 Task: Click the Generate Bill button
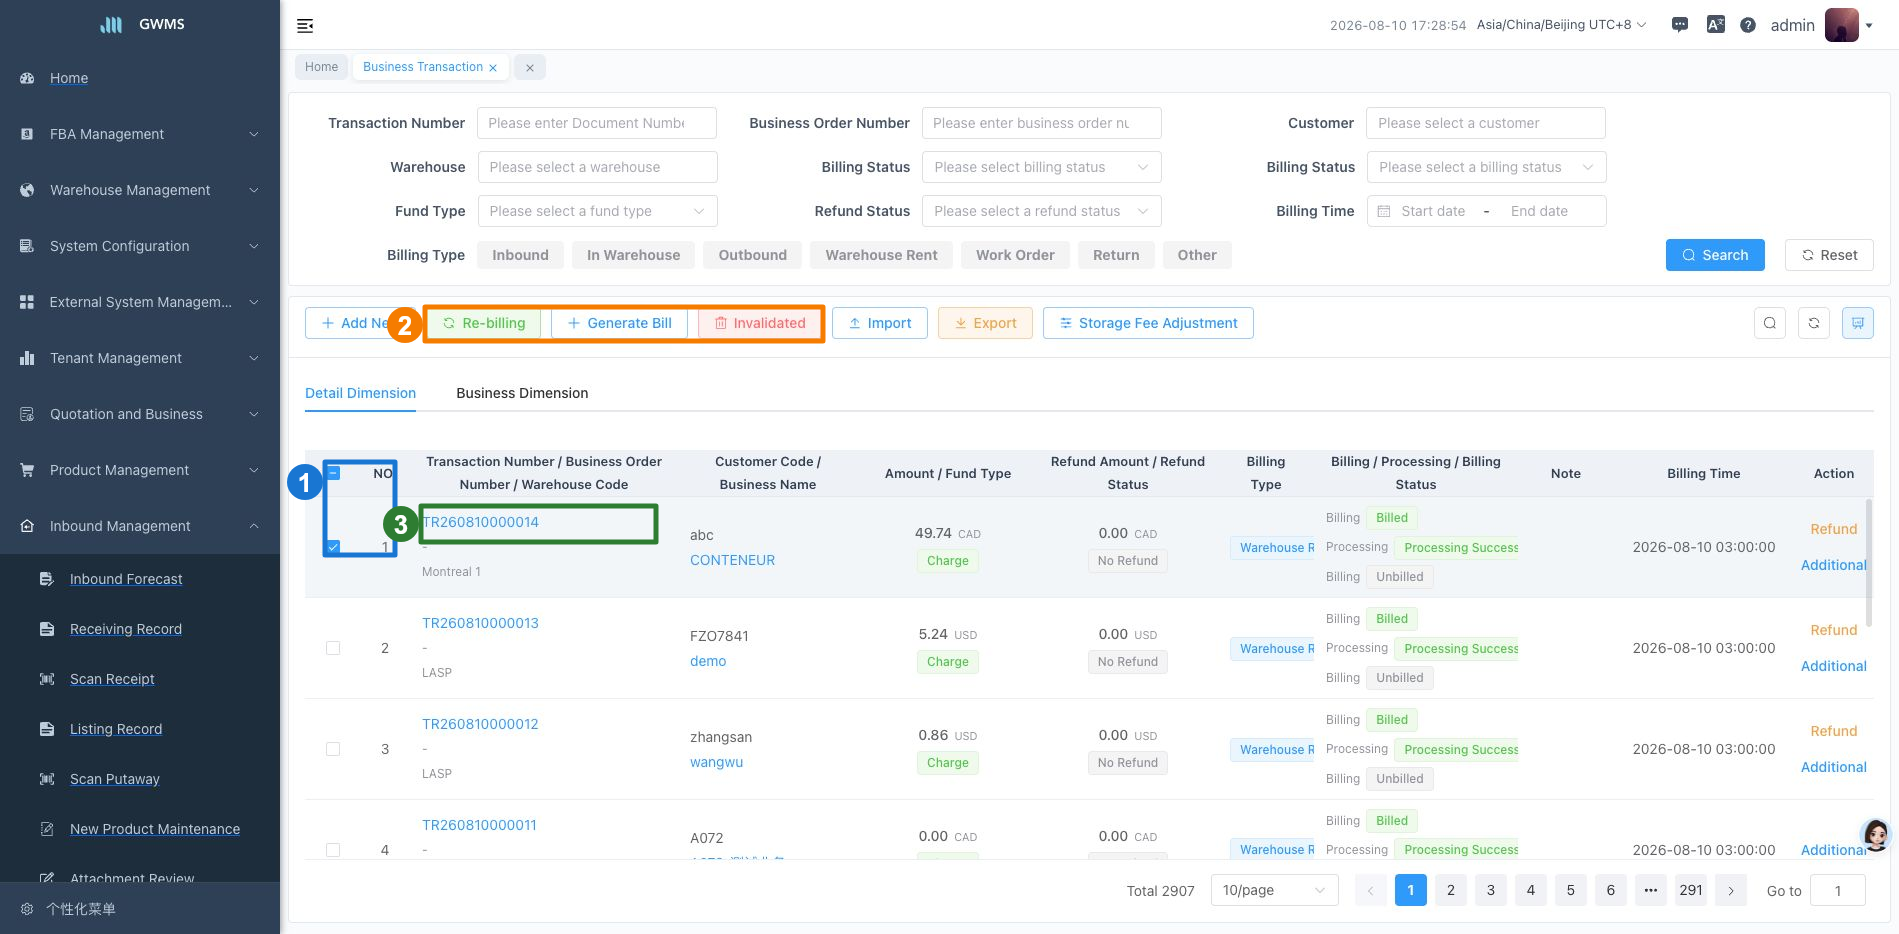tap(619, 323)
